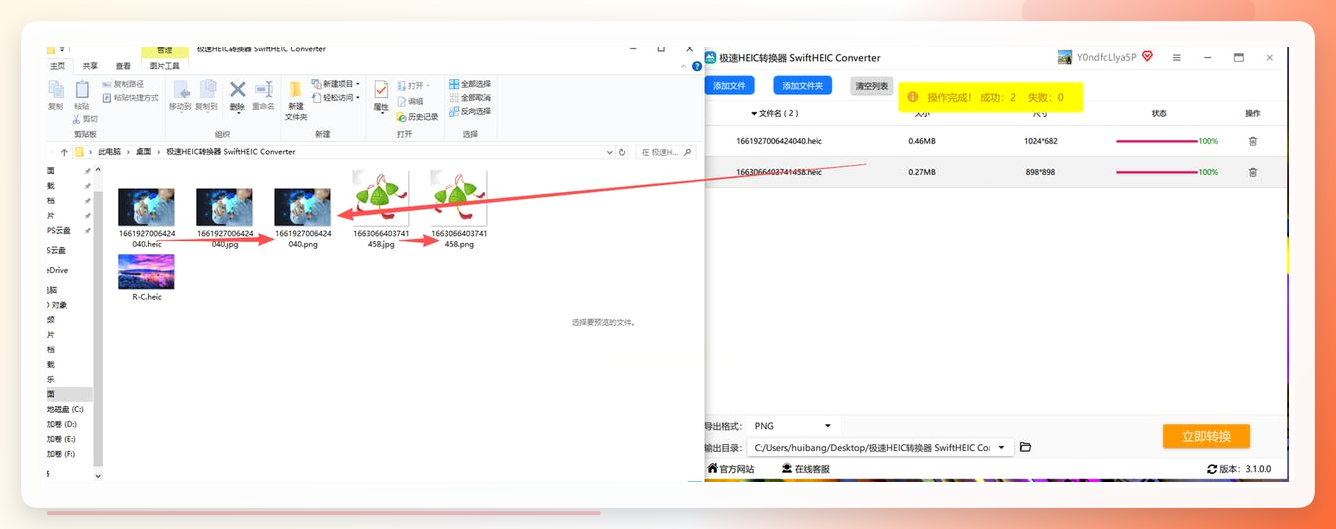Click the orange Convert Now button
Viewport: 1336px width, 529px height.
click(x=1206, y=436)
